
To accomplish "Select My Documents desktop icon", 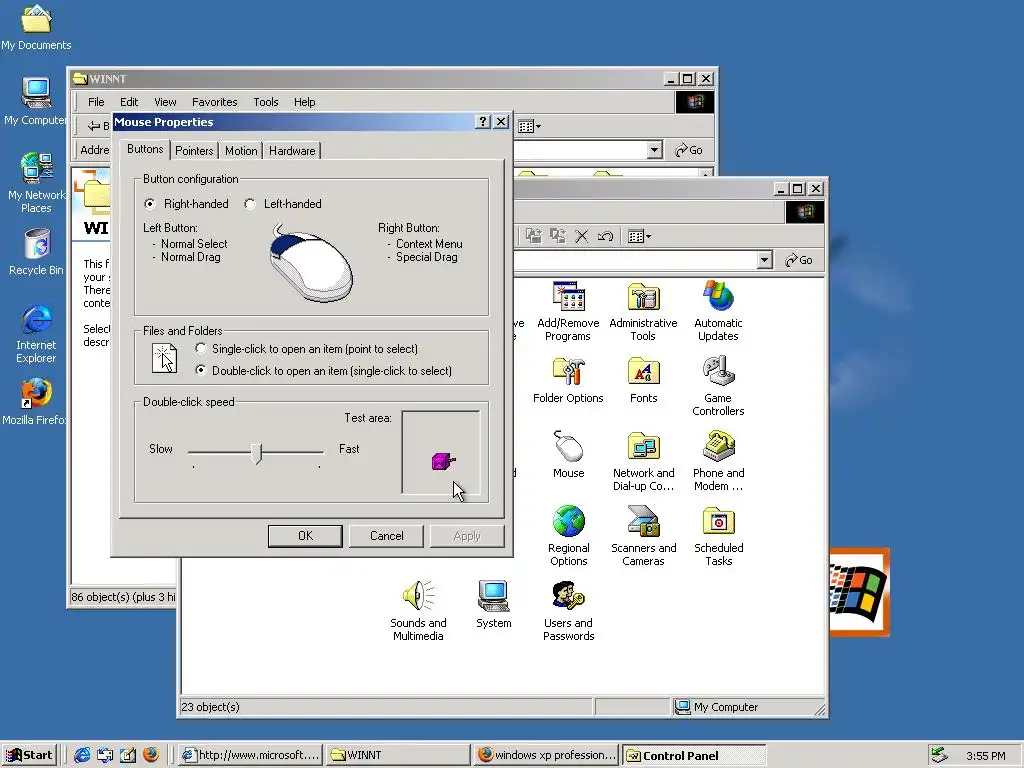I will (x=36, y=18).
